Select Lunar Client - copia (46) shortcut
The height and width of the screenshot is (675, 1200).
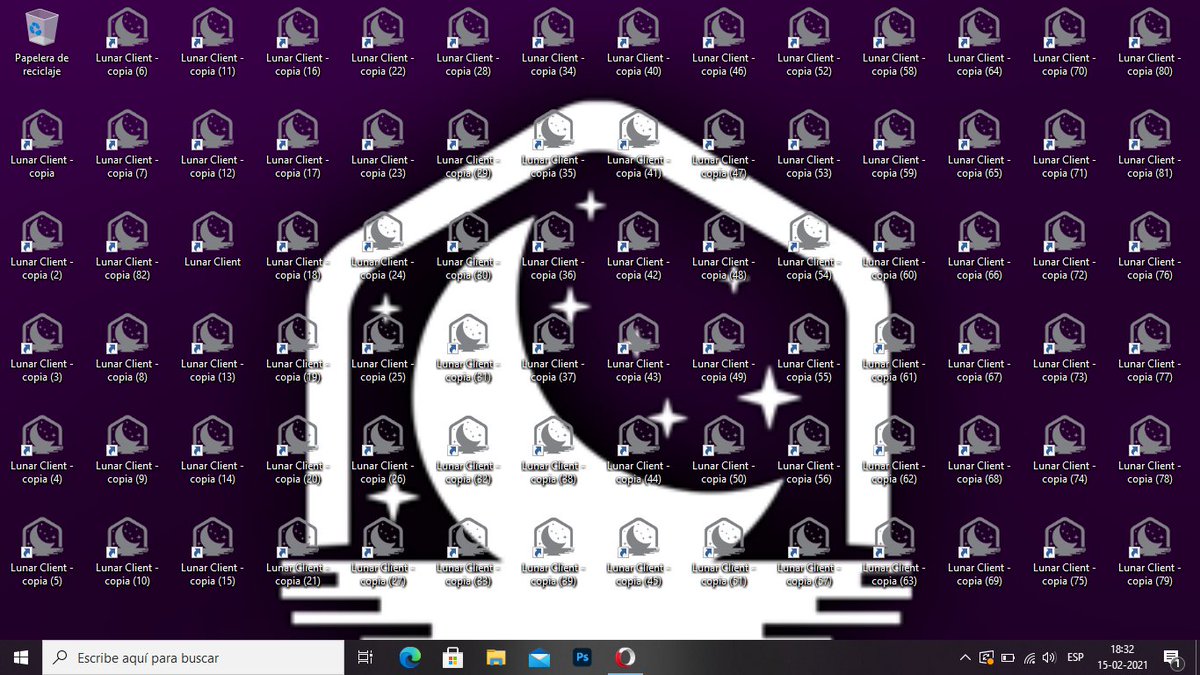(x=724, y=44)
